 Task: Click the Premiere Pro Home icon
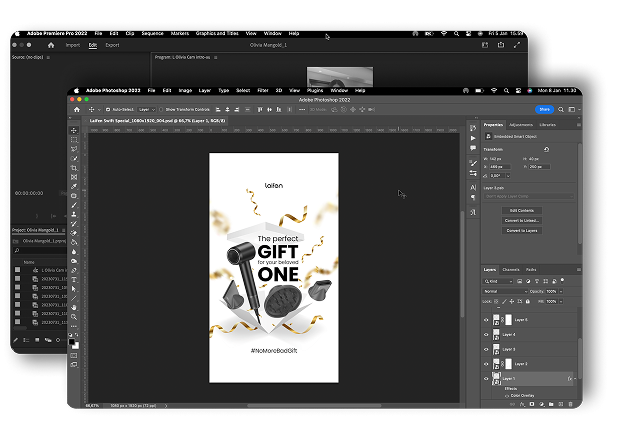pos(51,45)
